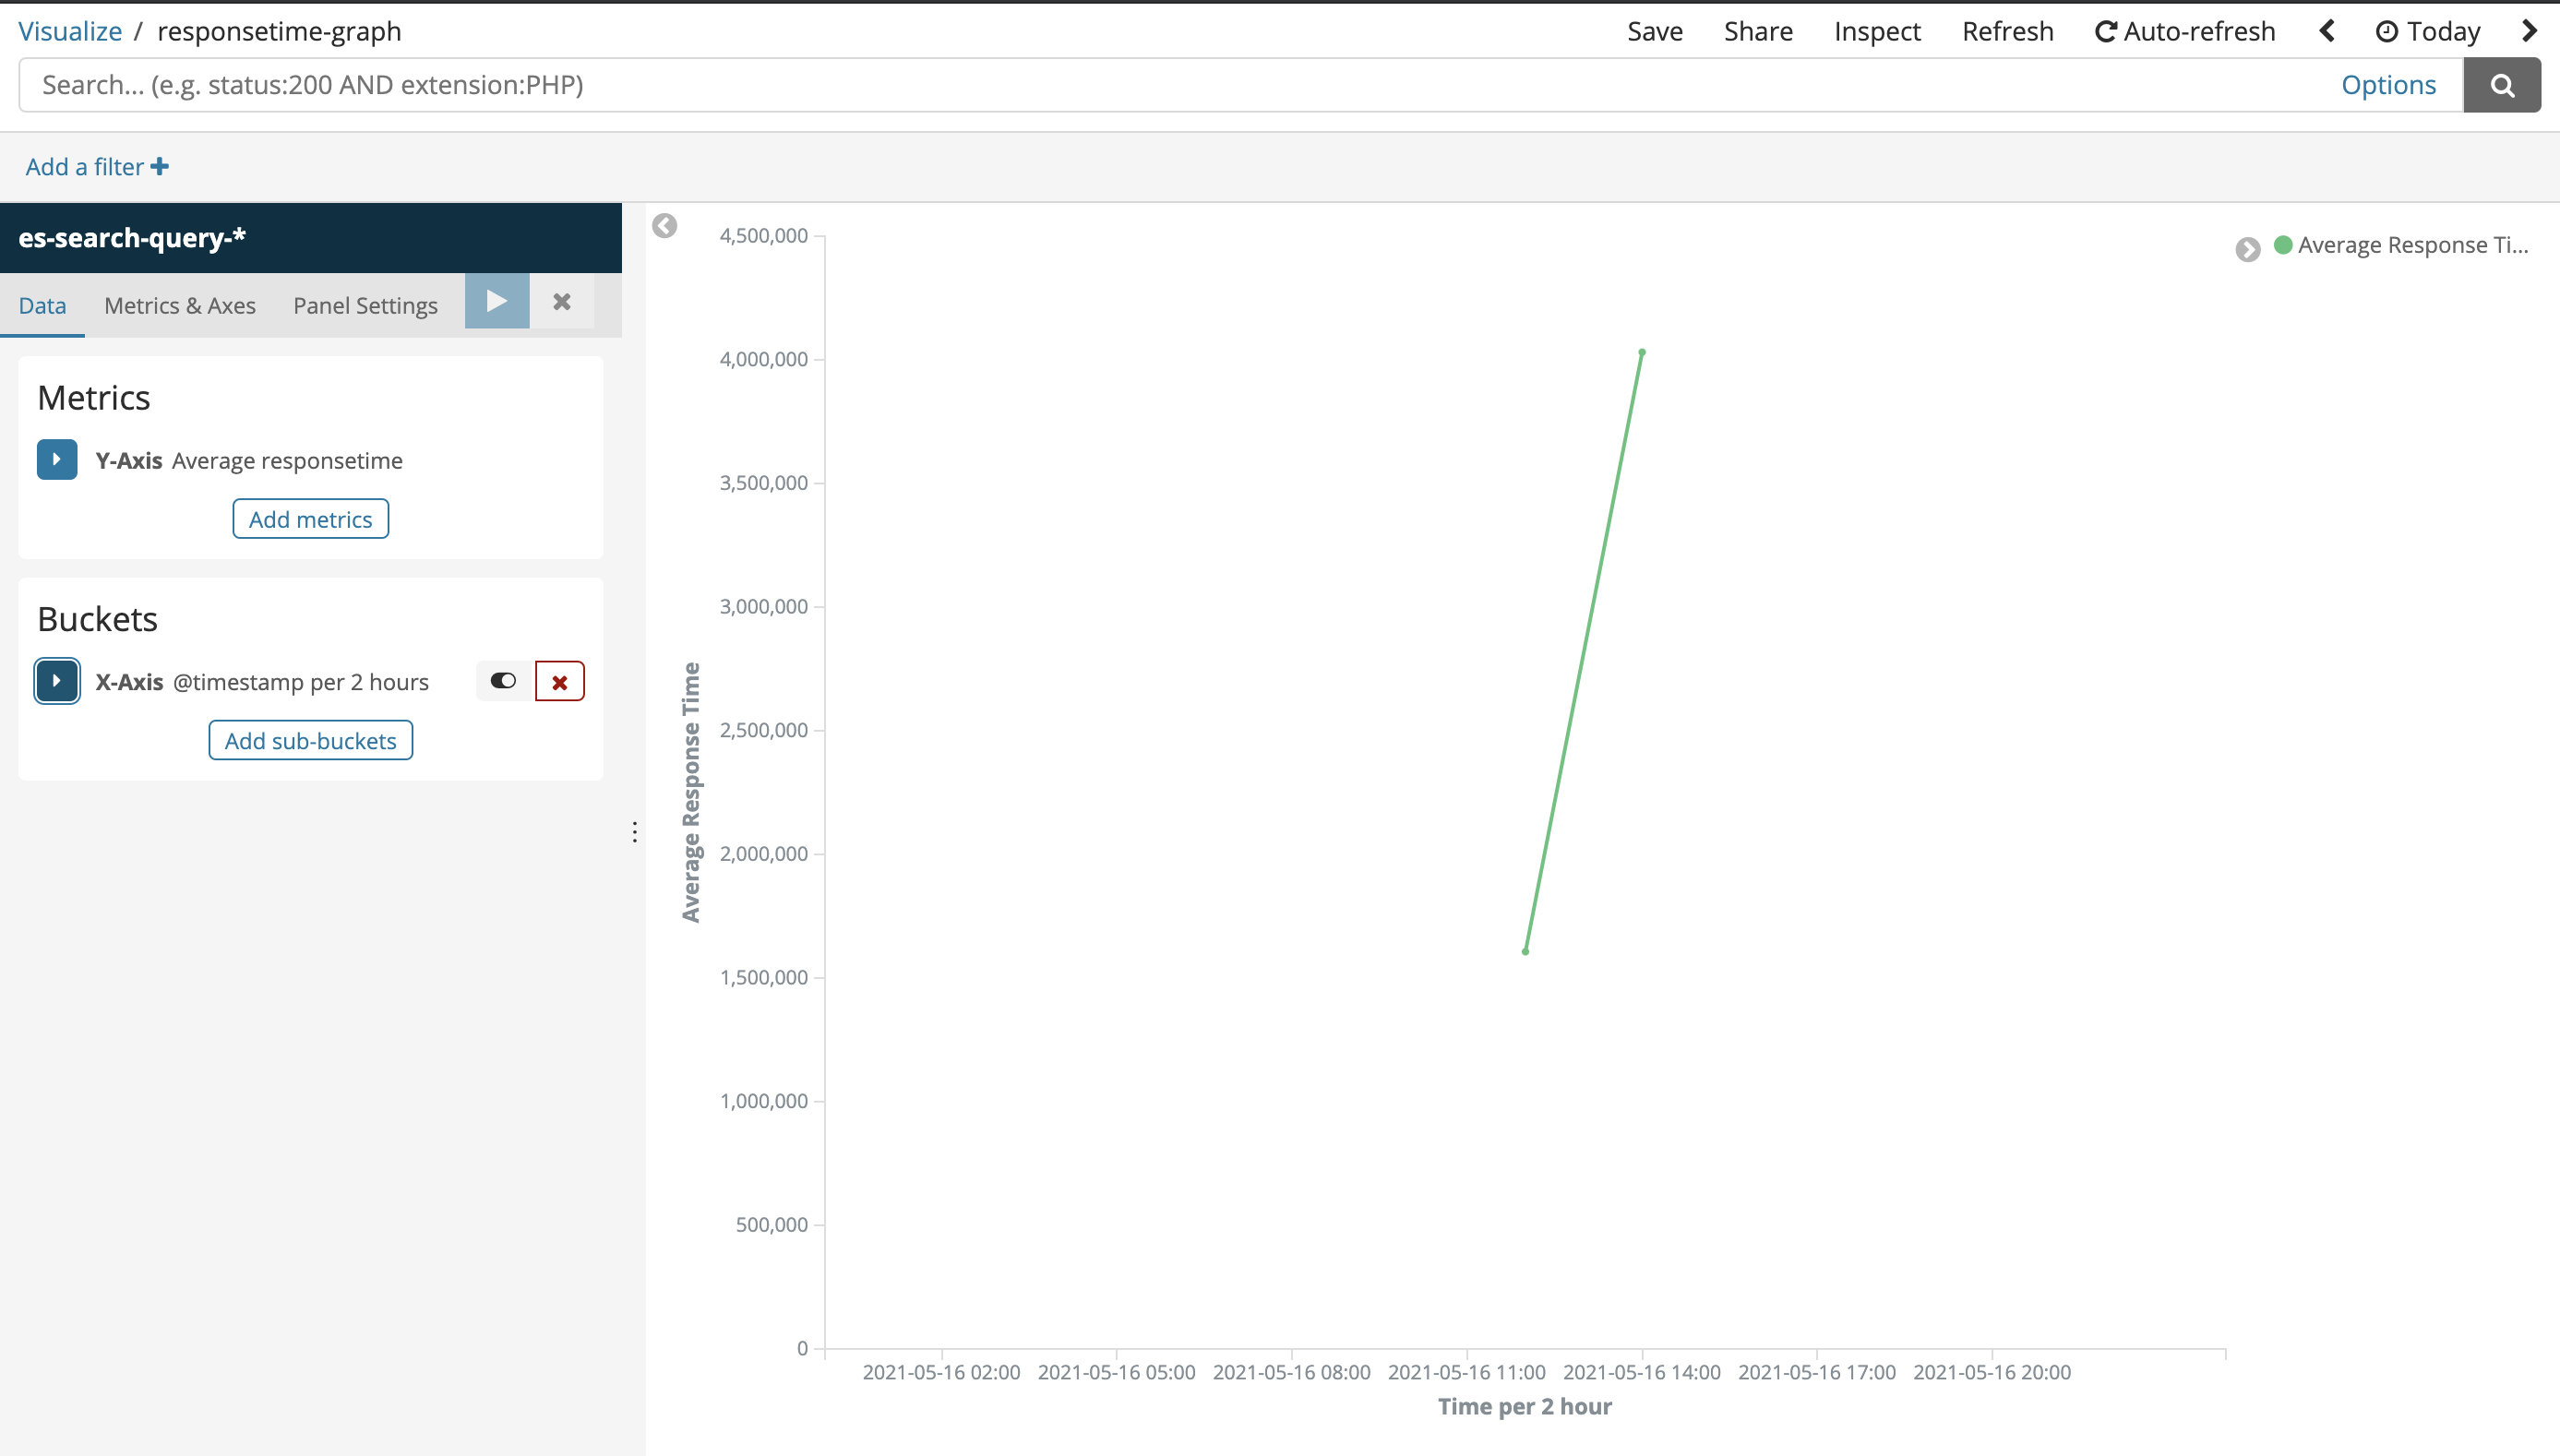Discard changes with the X icon beside play
The height and width of the screenshot is (1456, 2560).
click(x=561, y=301)
